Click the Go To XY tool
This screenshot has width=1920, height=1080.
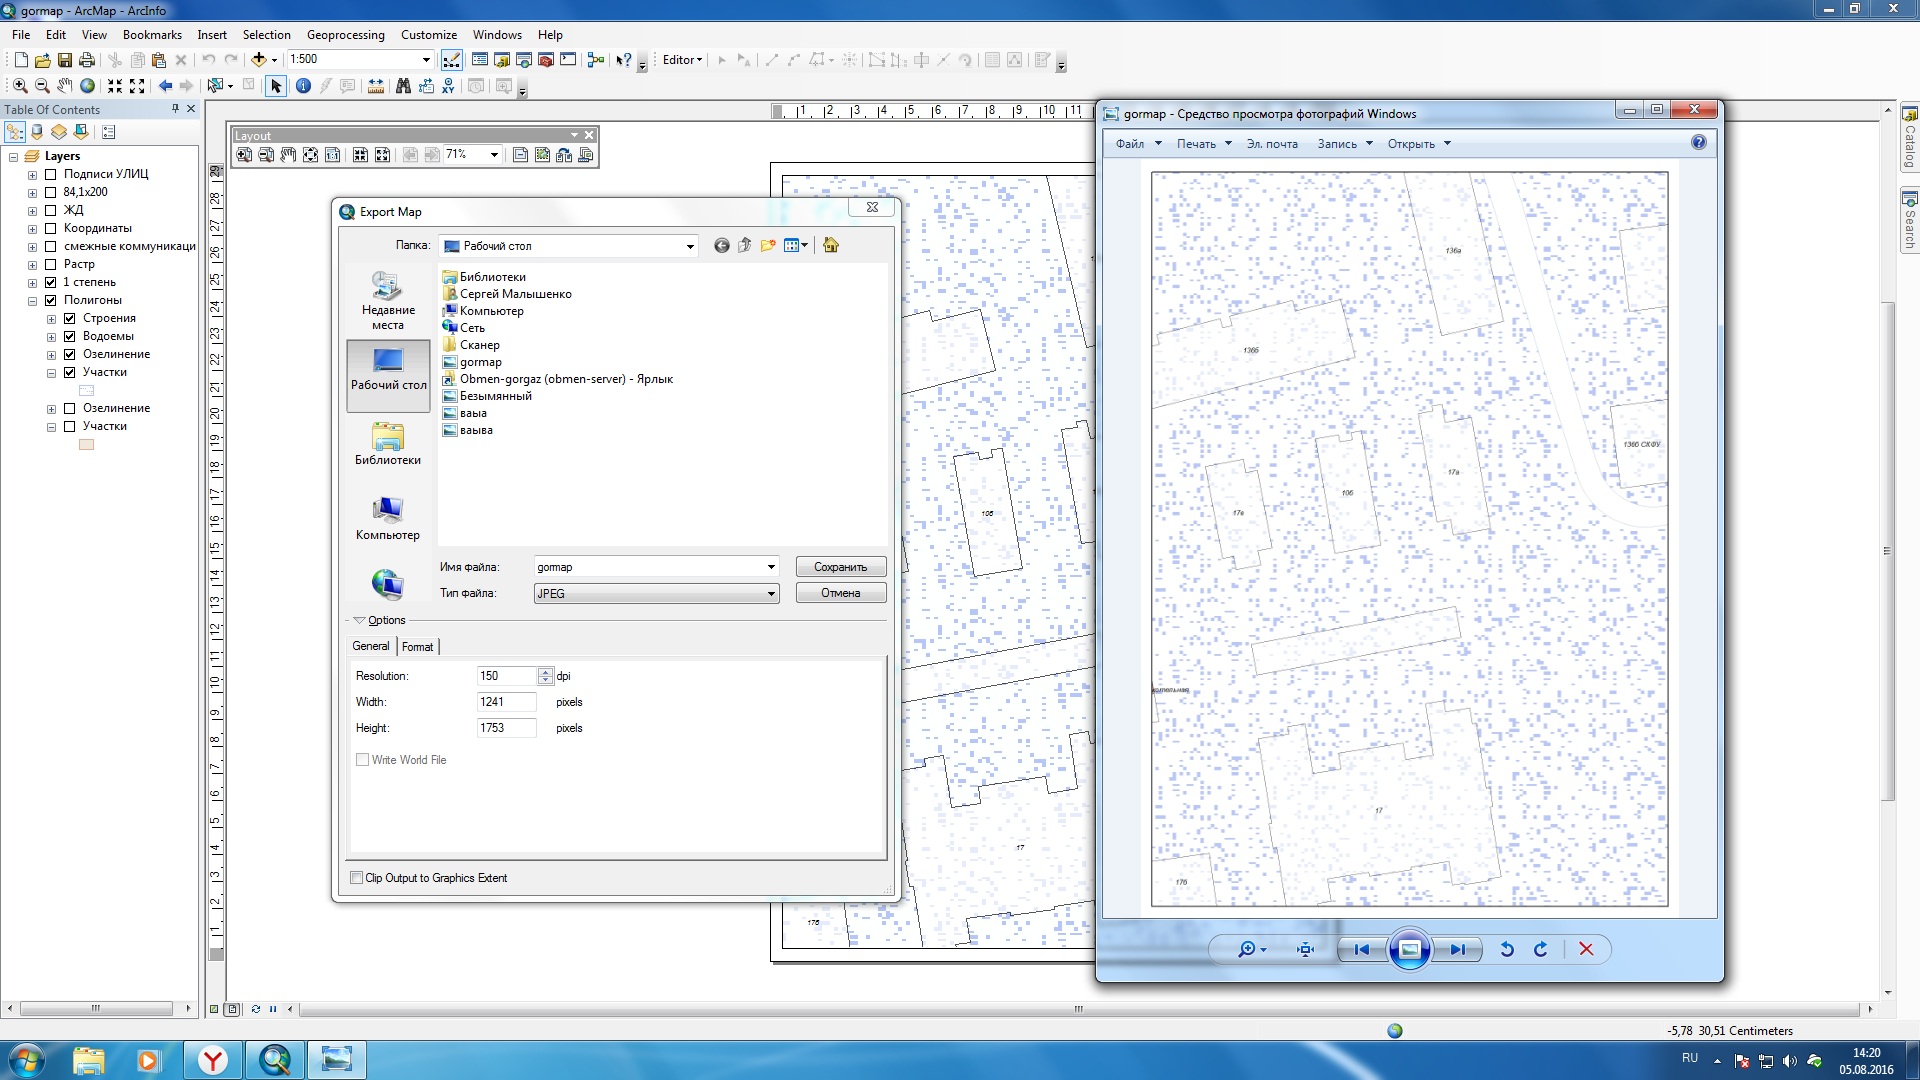click(x=448, y=86)
